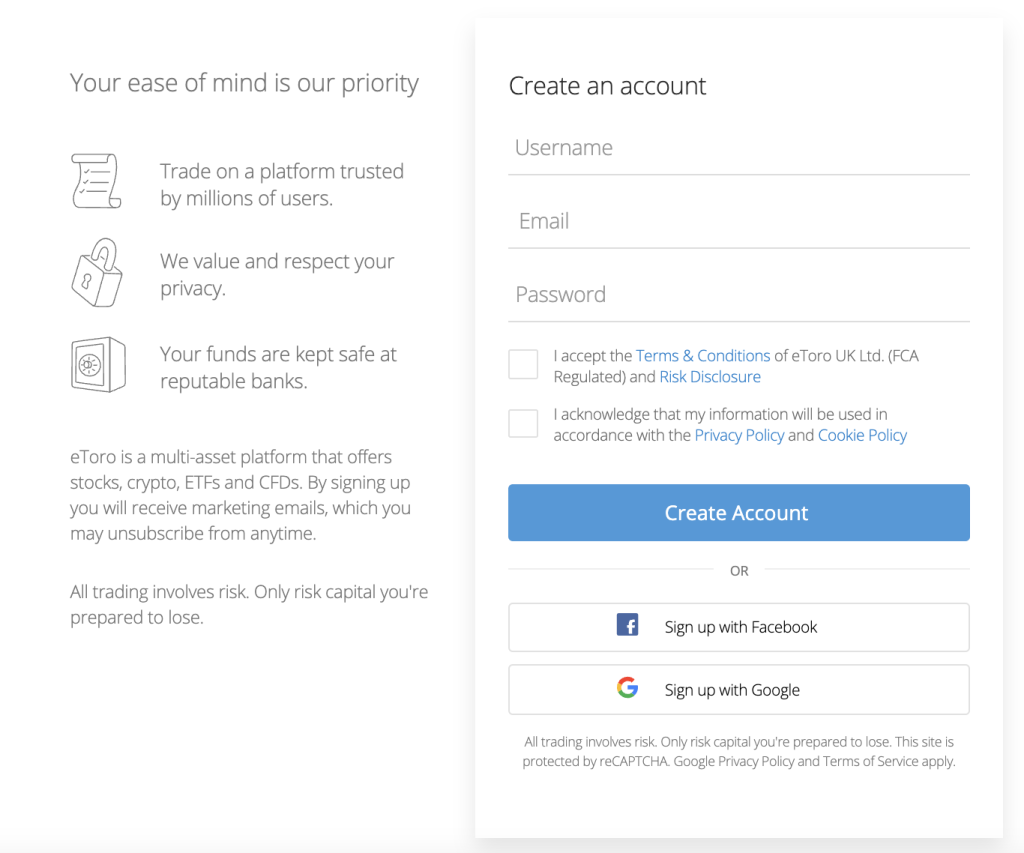The width and height of the screenshot is (1024, 853).
Task: Tick the Terms & Conditions acceptance checkbox
Action: (x=523, y=364)
